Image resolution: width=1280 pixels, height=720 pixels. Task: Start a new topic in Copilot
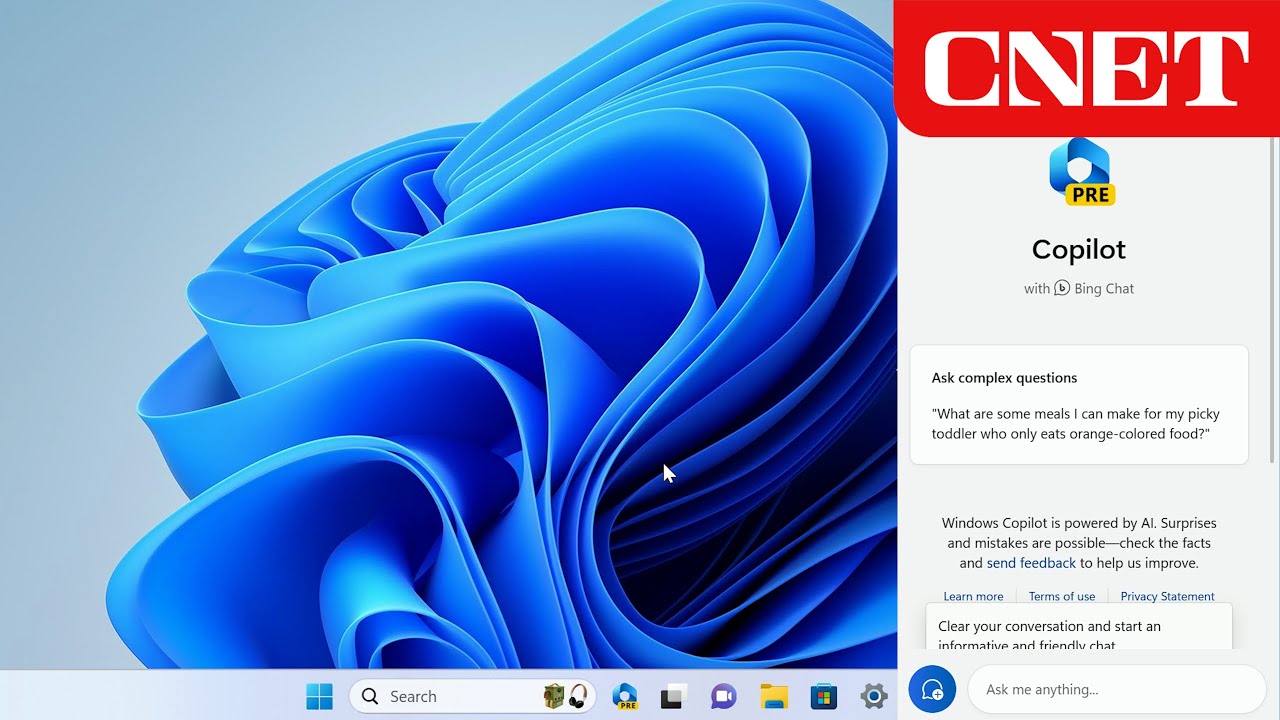tap(932, 690)
